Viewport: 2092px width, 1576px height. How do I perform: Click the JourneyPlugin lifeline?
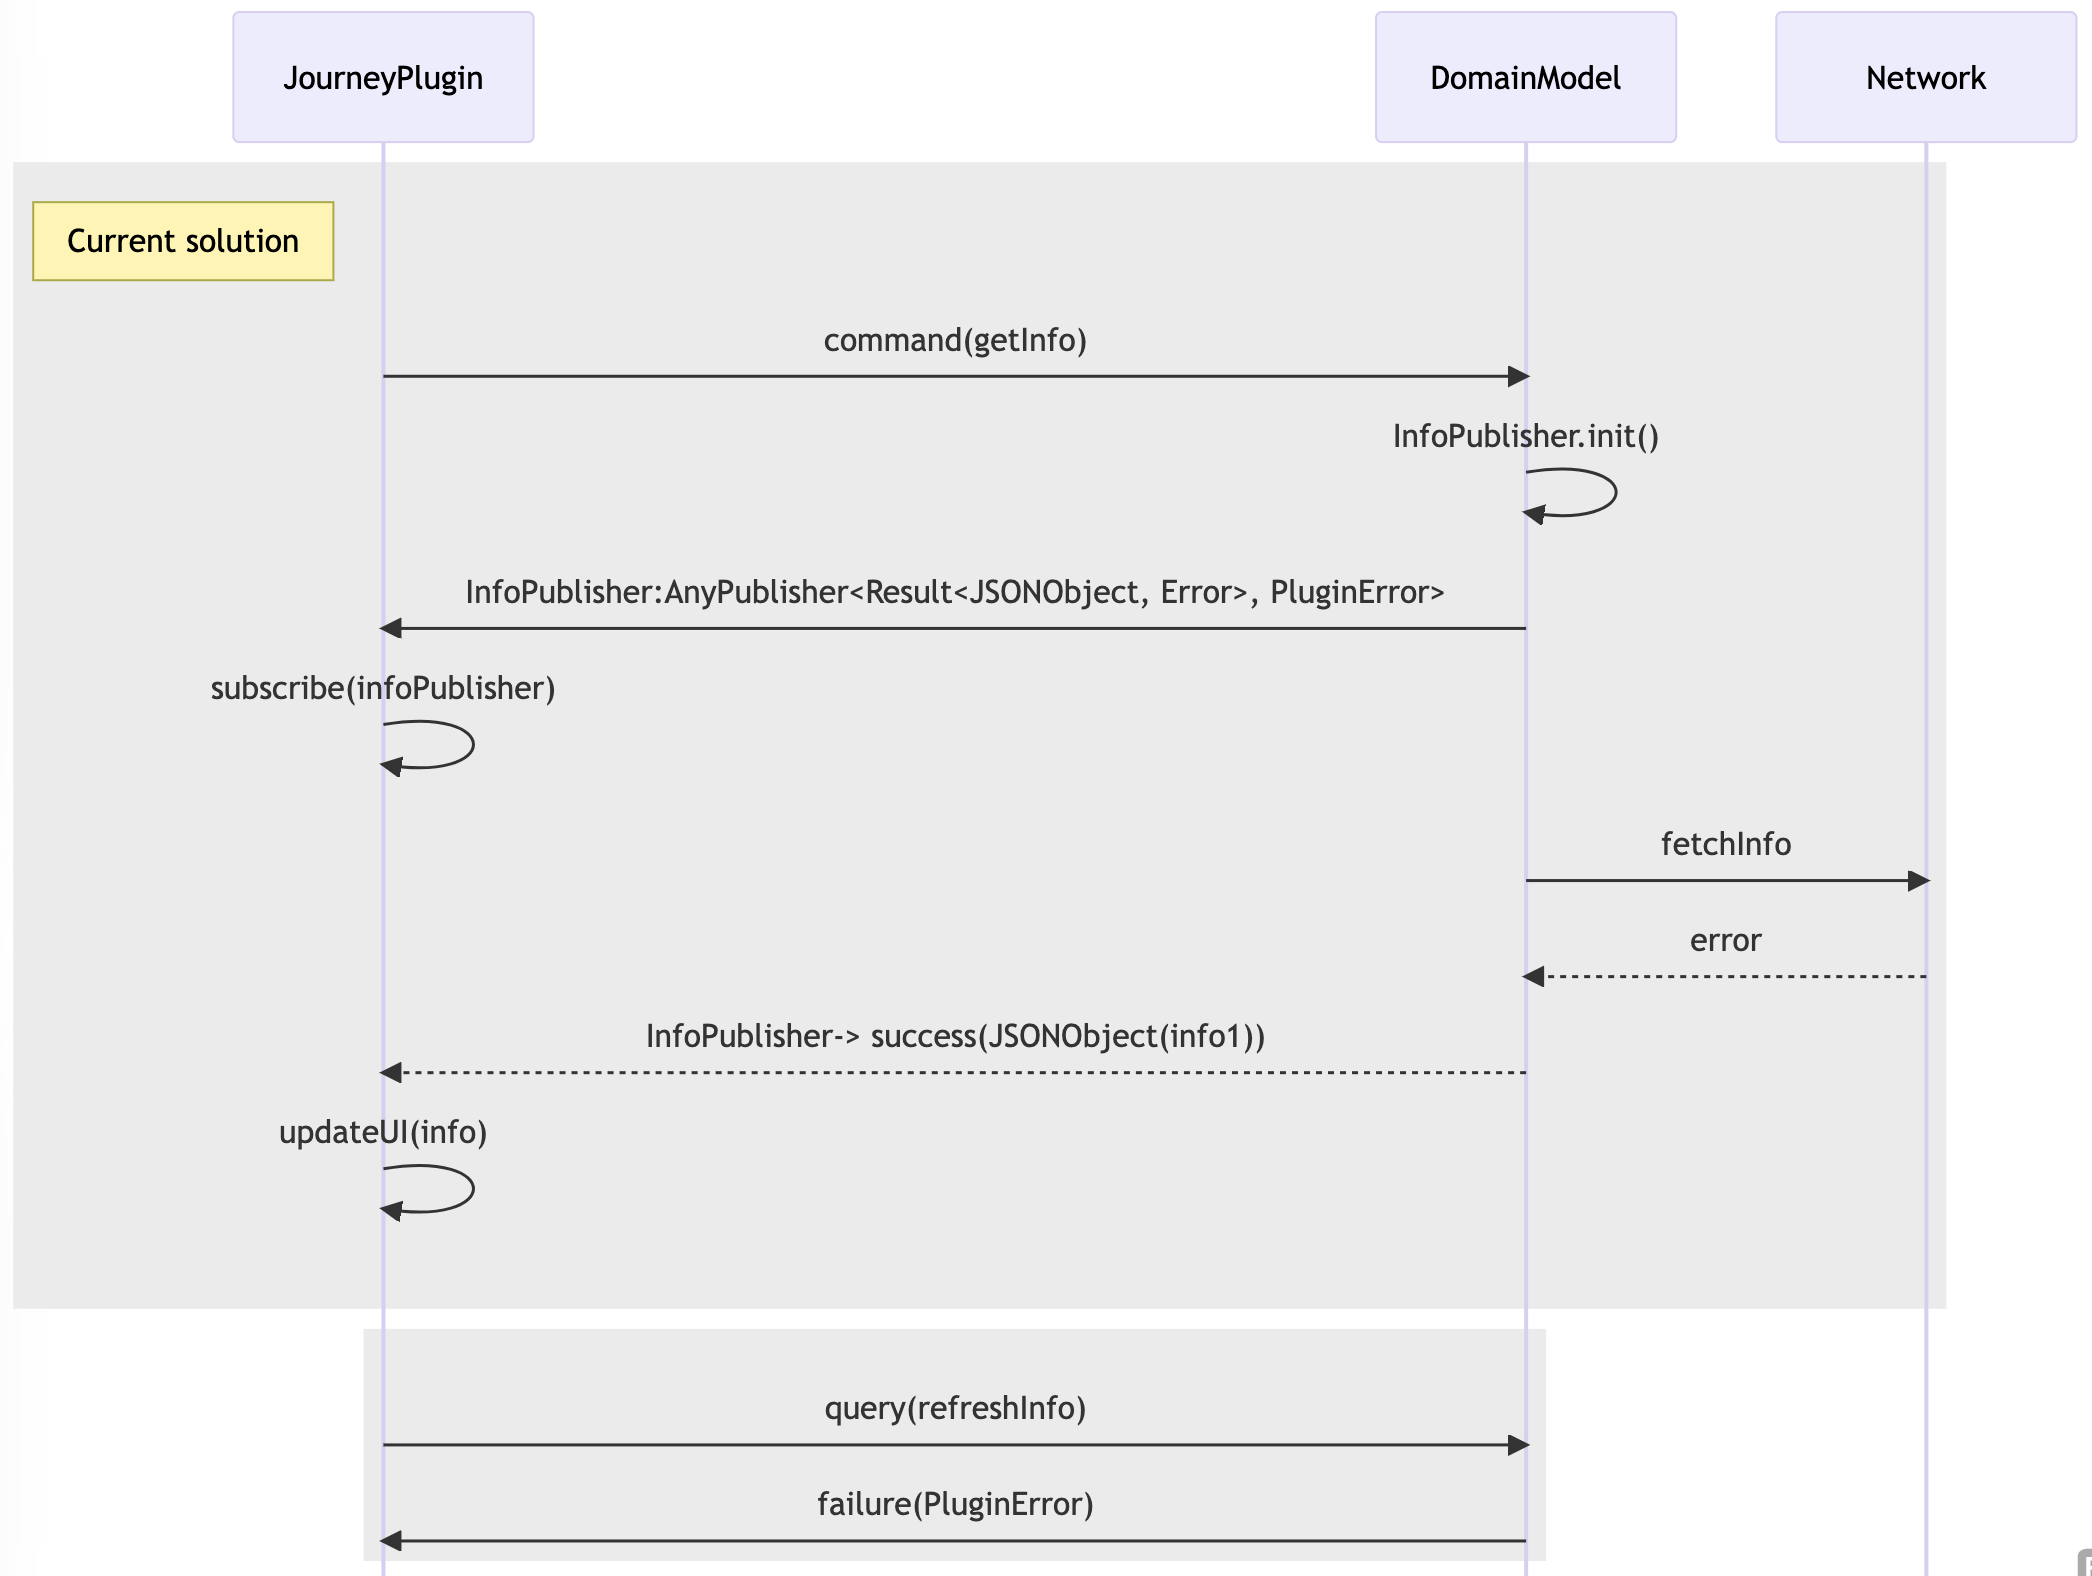click(382, 900)
